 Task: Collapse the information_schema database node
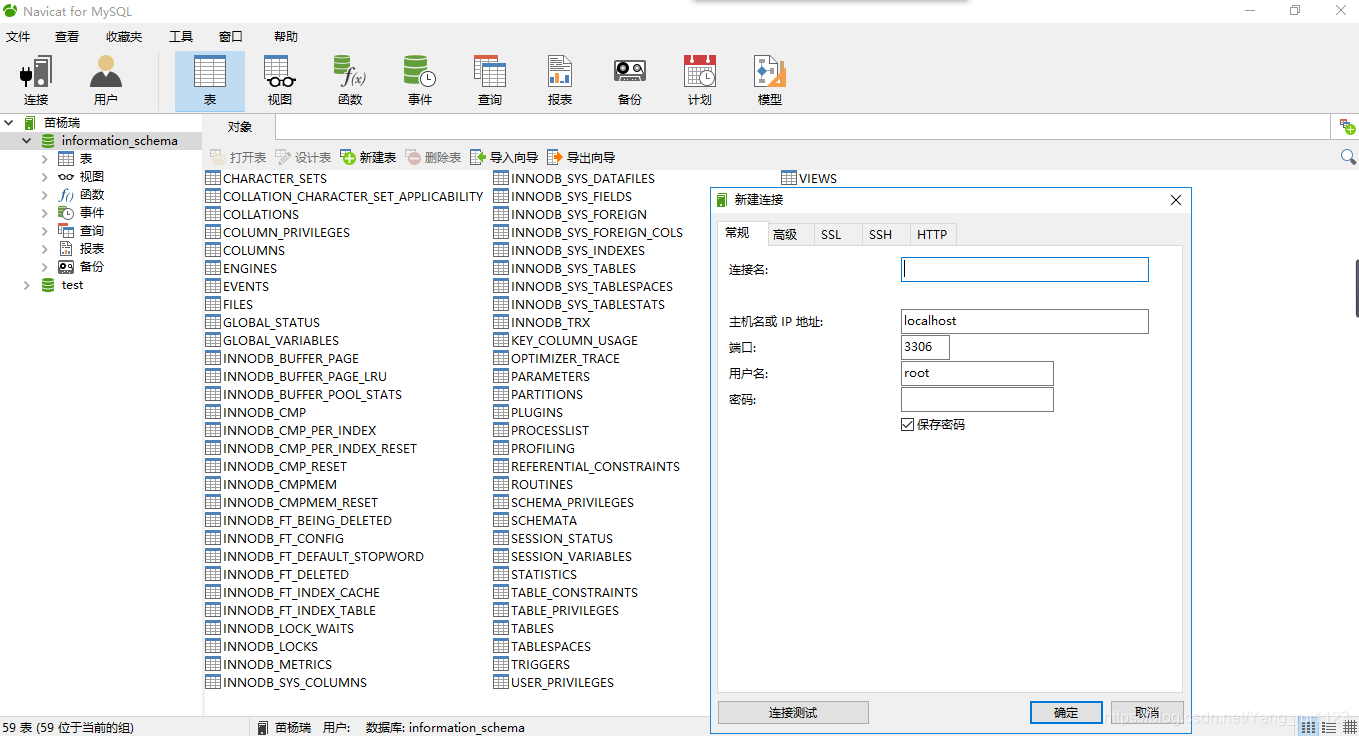[x=27, y=141]
